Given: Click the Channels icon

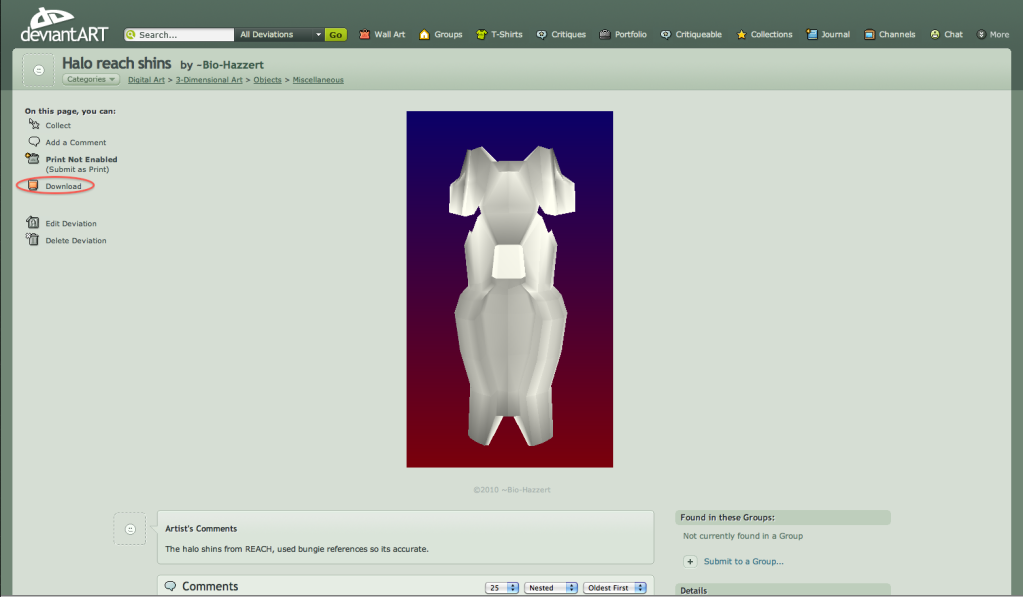Looking at the screenshot, I should [869, 35].
